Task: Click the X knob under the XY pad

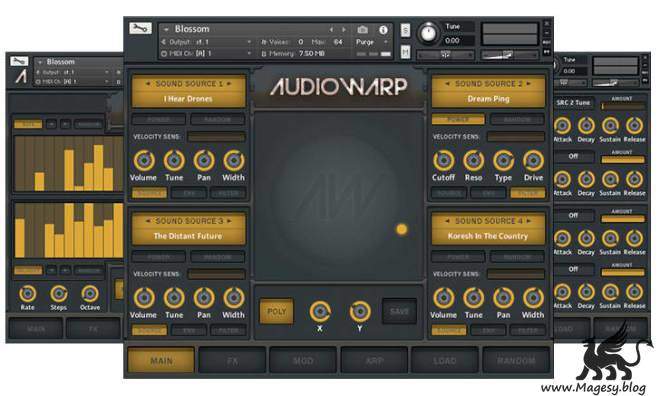Action: click(x=320, y=311)
